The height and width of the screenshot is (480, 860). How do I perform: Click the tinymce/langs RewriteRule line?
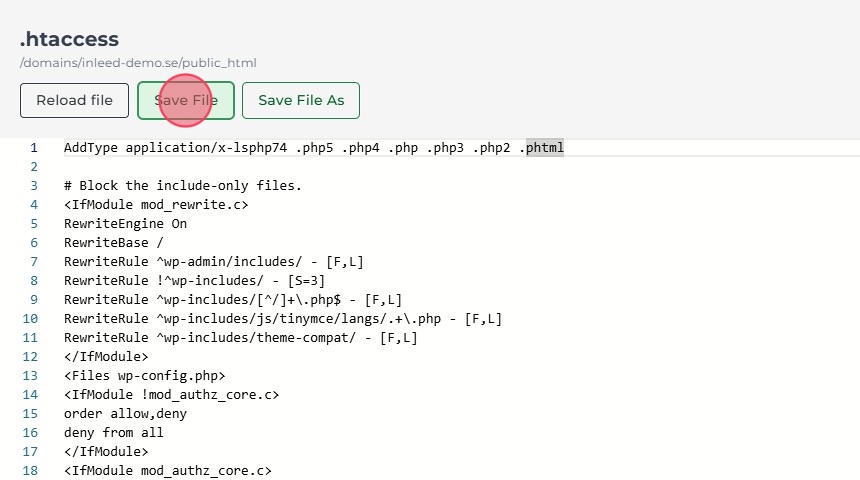282,319
